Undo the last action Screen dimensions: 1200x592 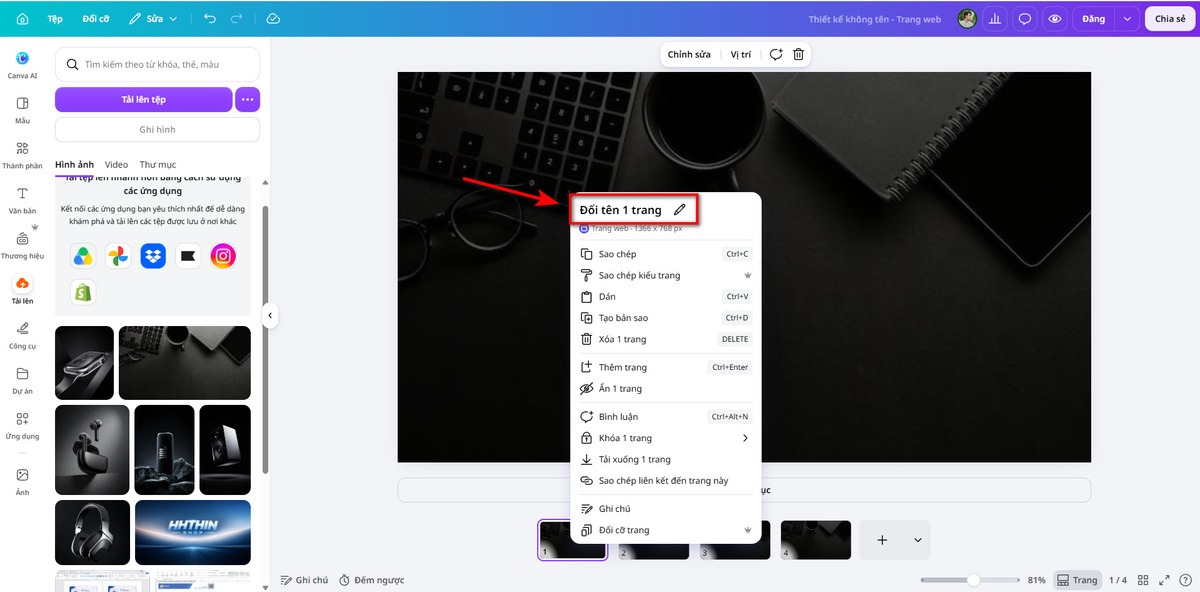[x=209, y=18]
